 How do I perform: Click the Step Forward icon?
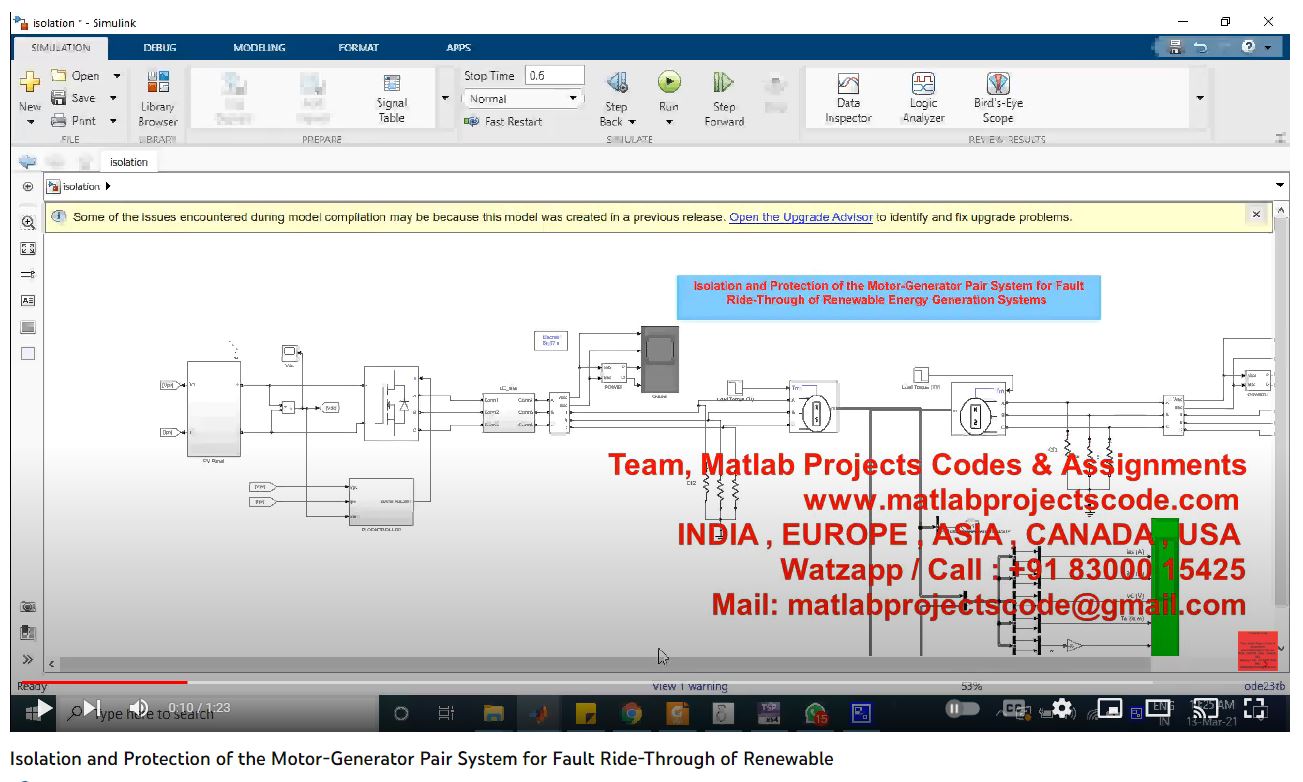pos(724,83)
